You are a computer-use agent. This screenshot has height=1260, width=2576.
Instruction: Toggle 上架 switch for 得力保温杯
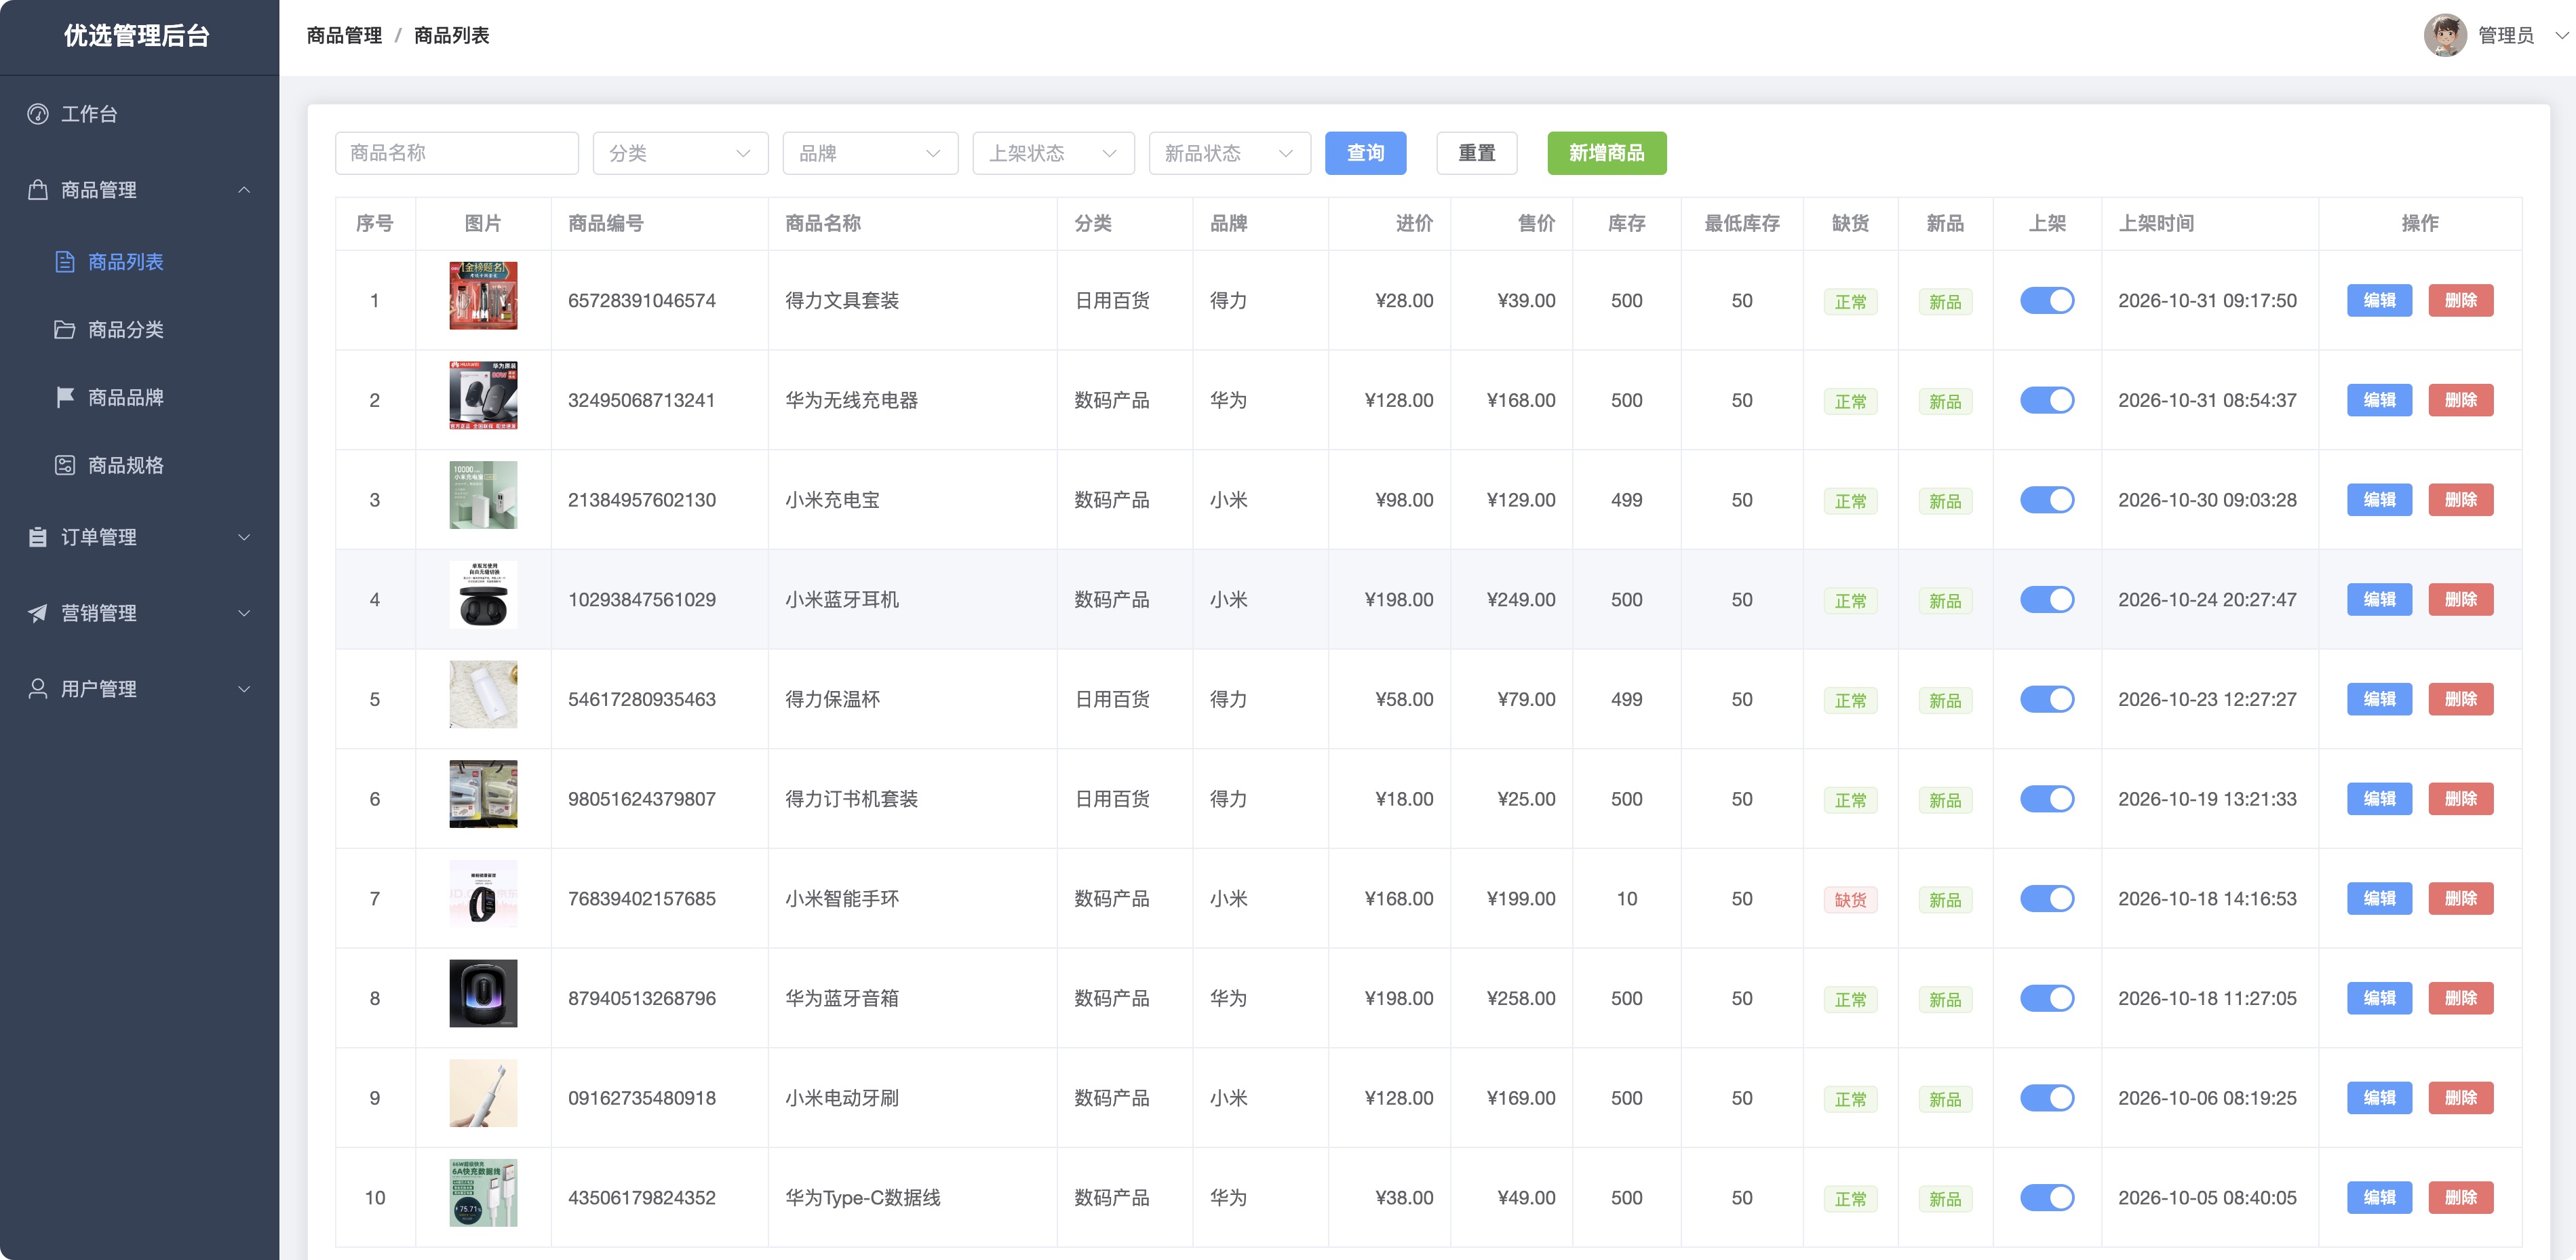2047,700
